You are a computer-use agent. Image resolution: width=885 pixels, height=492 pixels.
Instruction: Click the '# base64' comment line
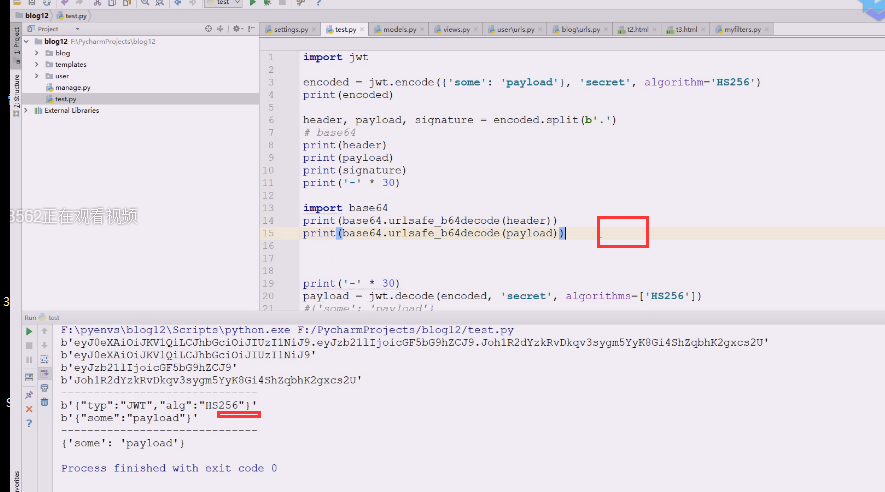pyautogui.click(x=330, y=133)
